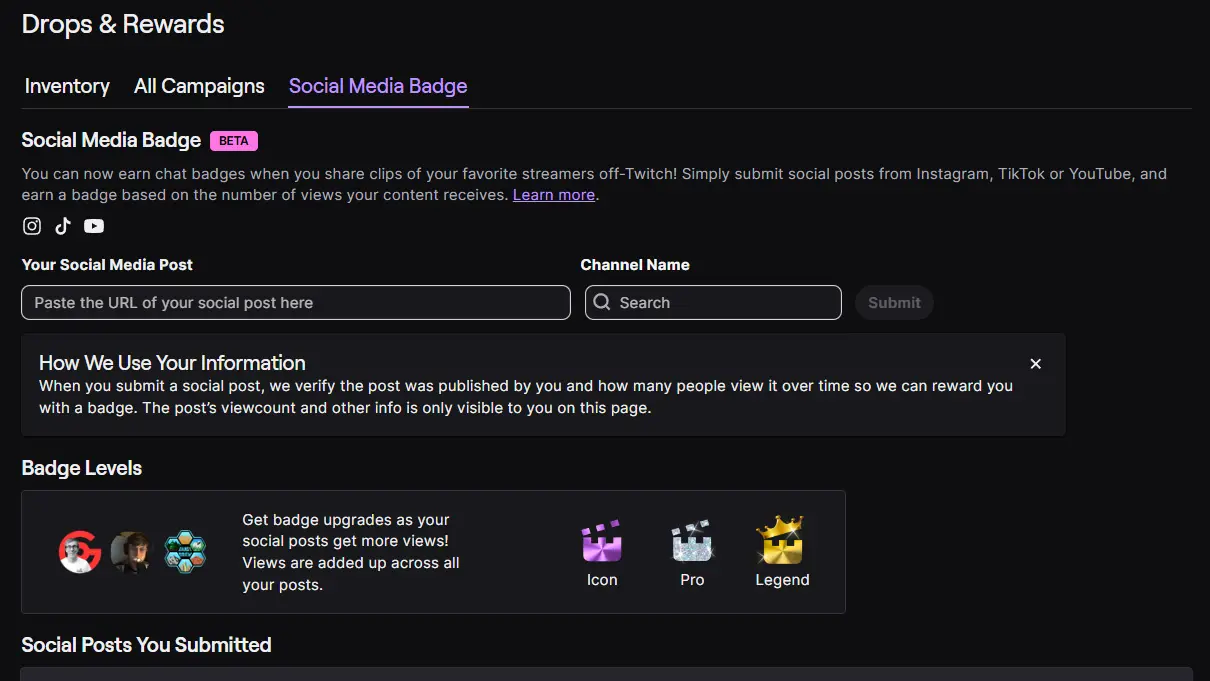Select the Social Media Badge tab
The width and height of the screenshot is (1210, 681).
point(377,86)
